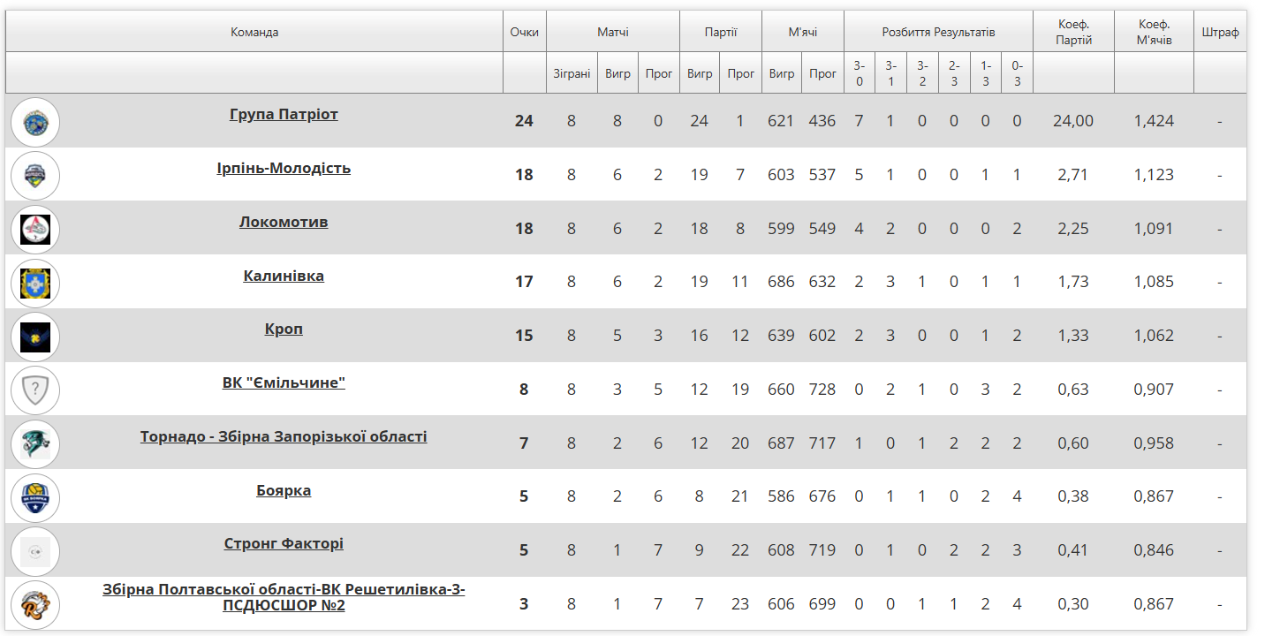Click the Штраф column header
The width and height of the screenshot is (1280, 636).
point(1220,32)
